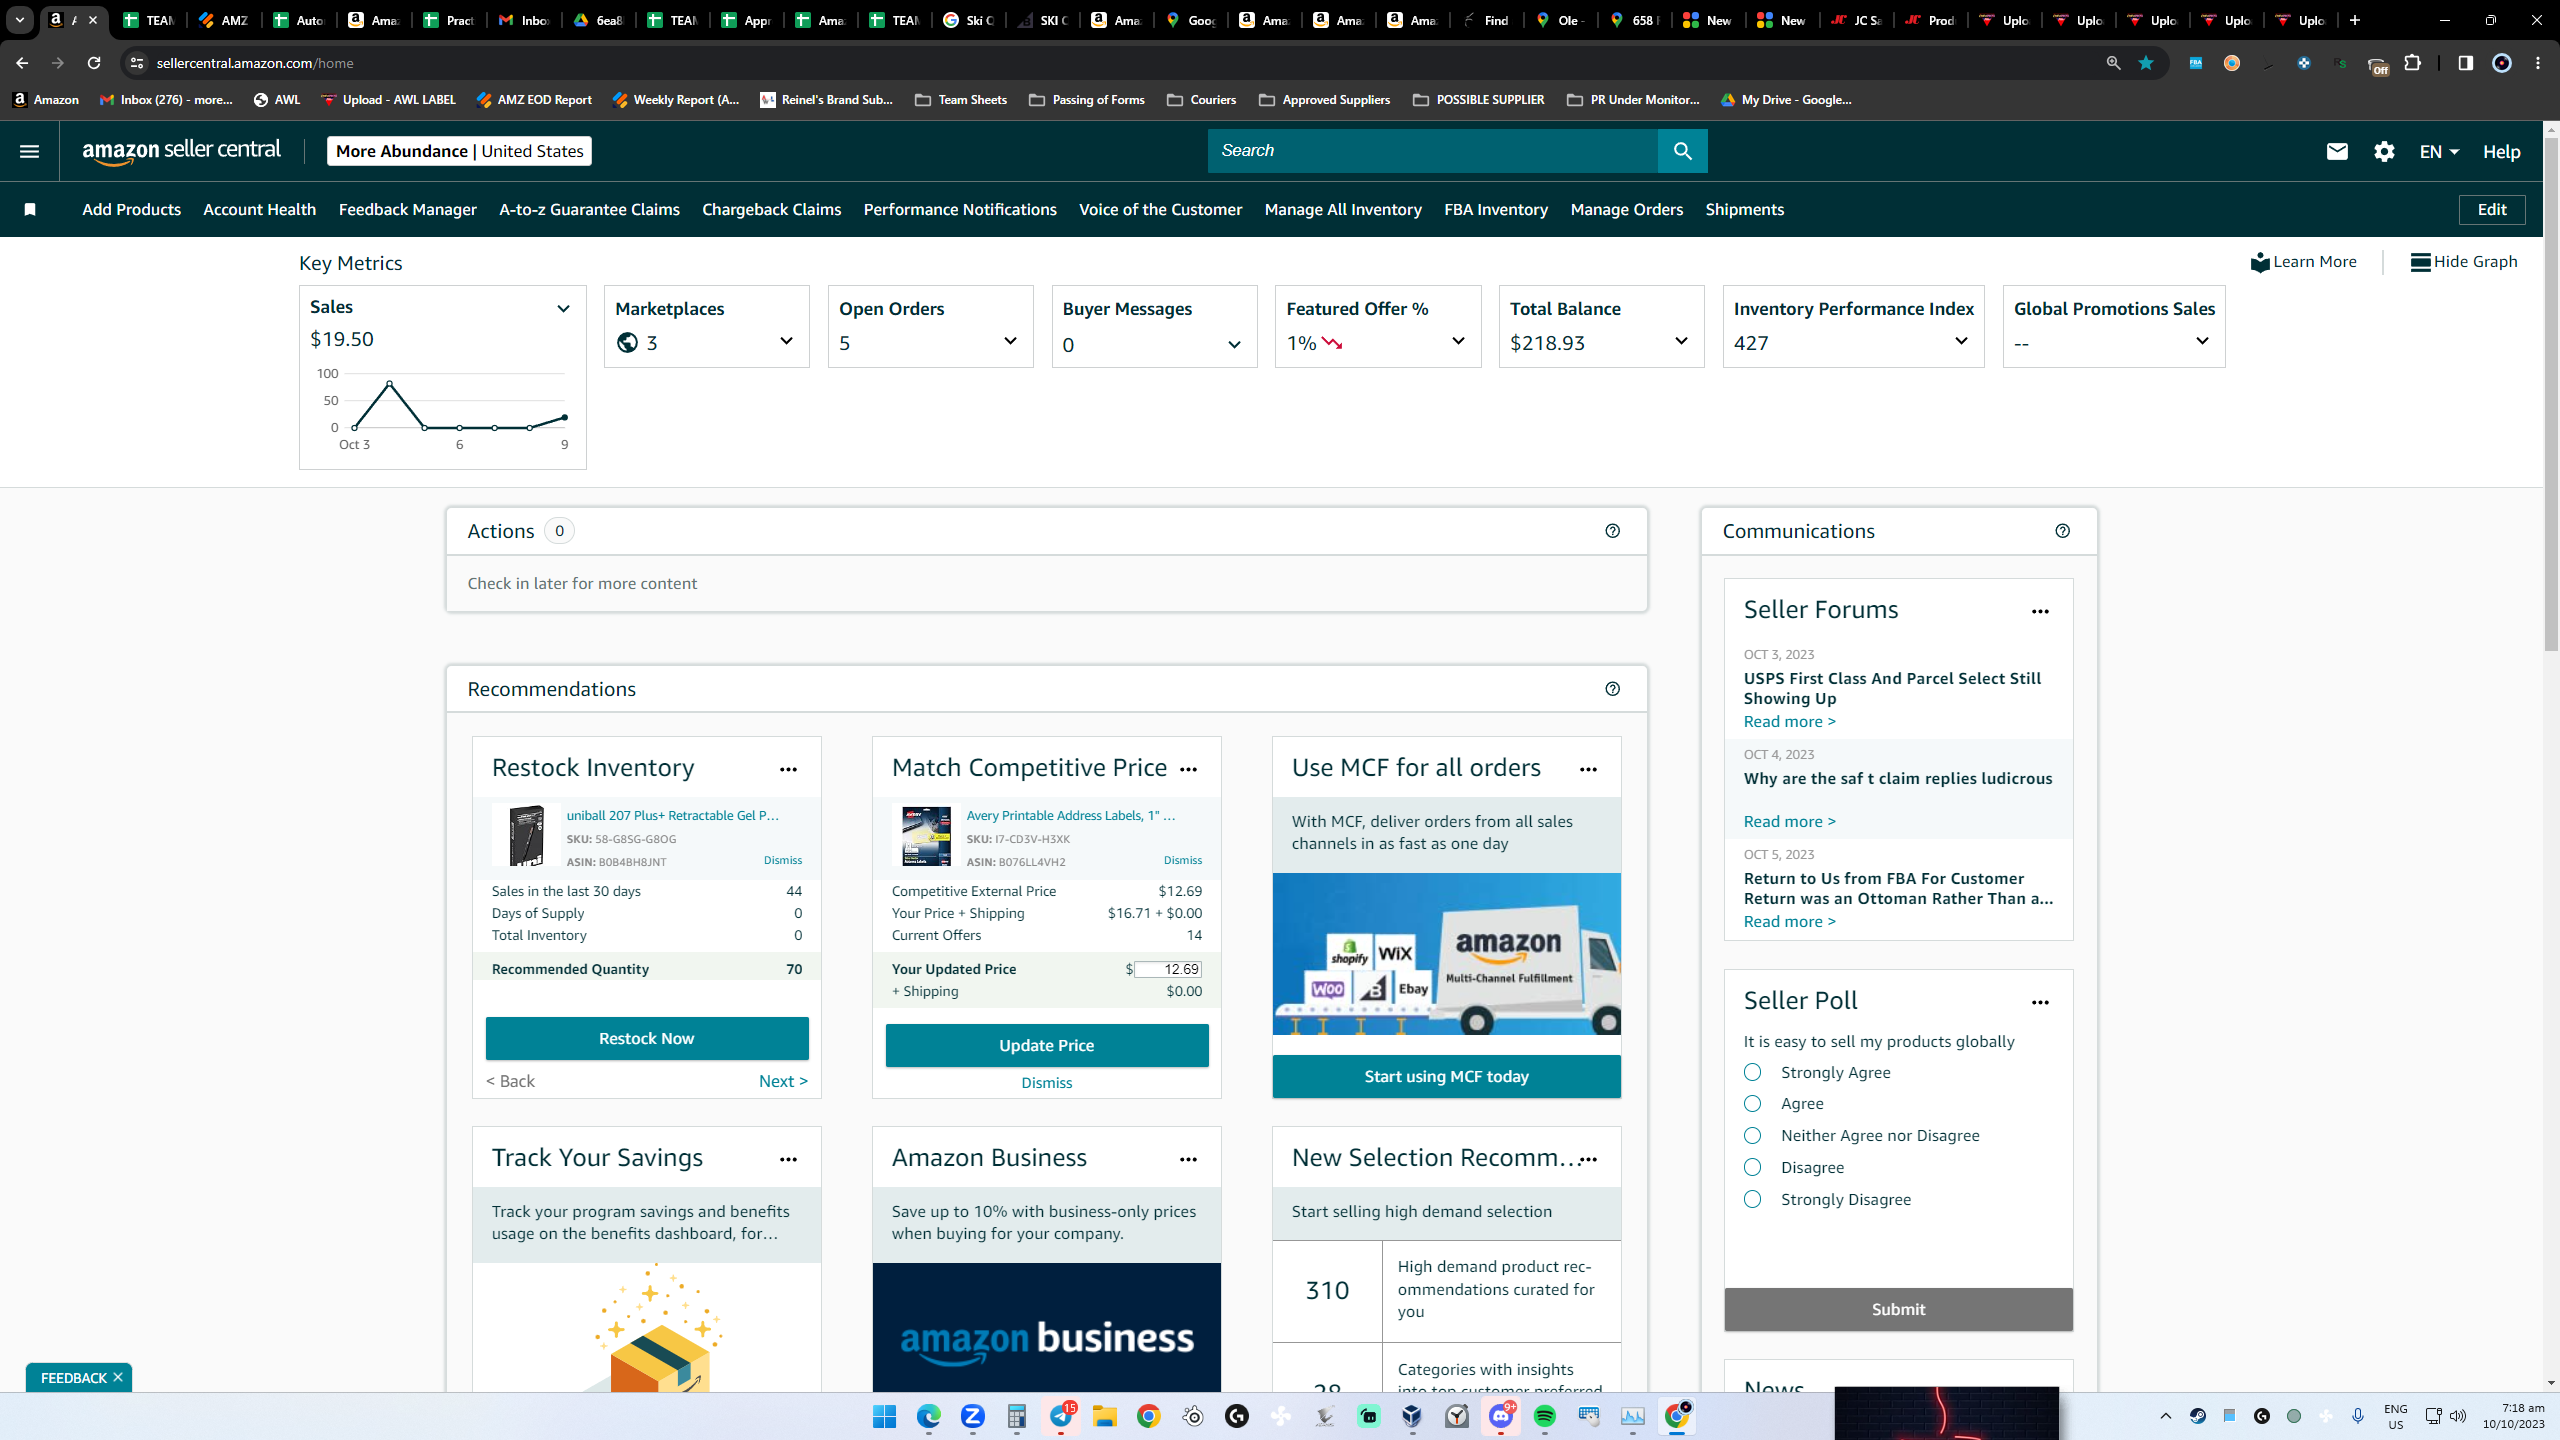This screenshot has height=1440, width=2560.
Task: Expand Inventory Performance Index dropdown
Action: tap(1961, 342)
